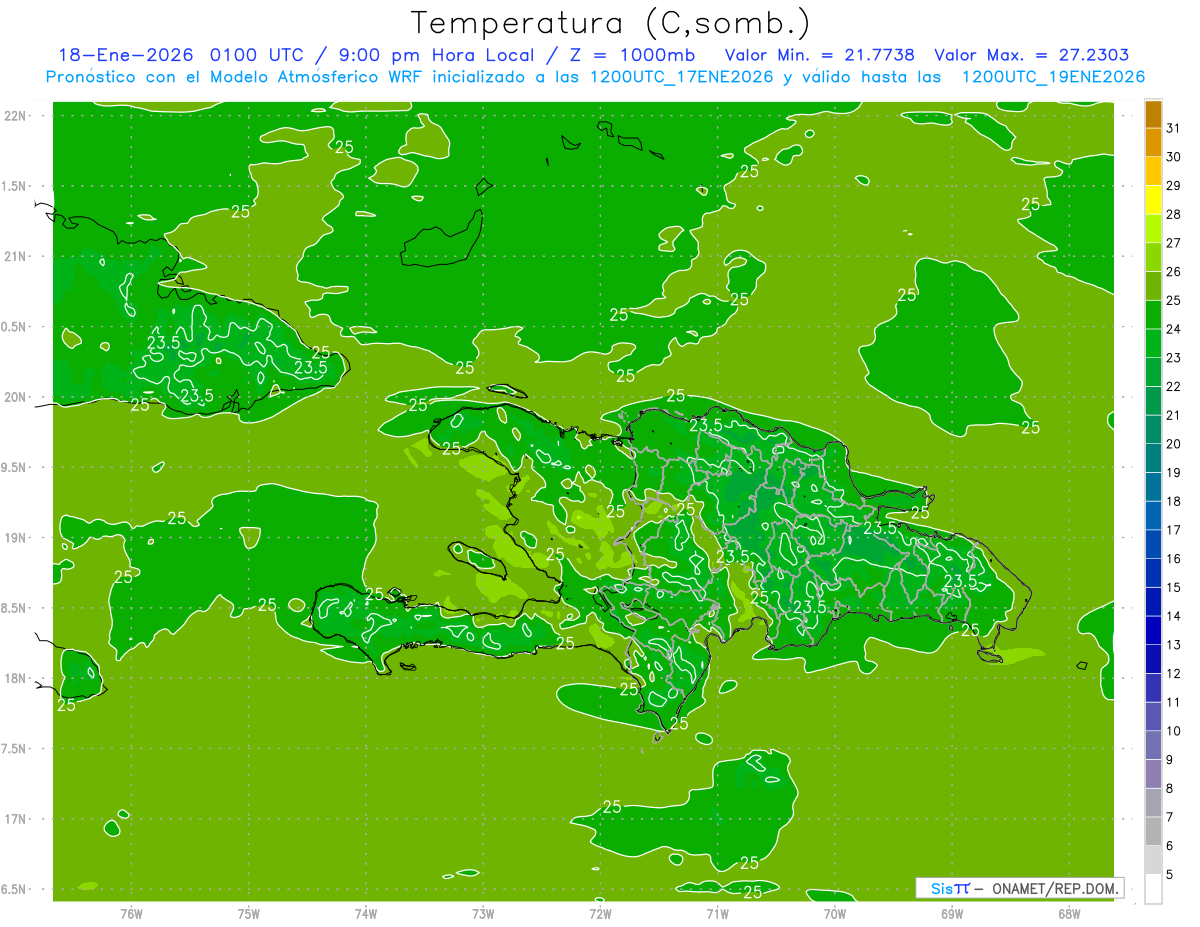Image resolution: width=1200 pixels, height=927 pixels.
Task: Click the "23" color scale label
Action: [x=1173, y=358]
